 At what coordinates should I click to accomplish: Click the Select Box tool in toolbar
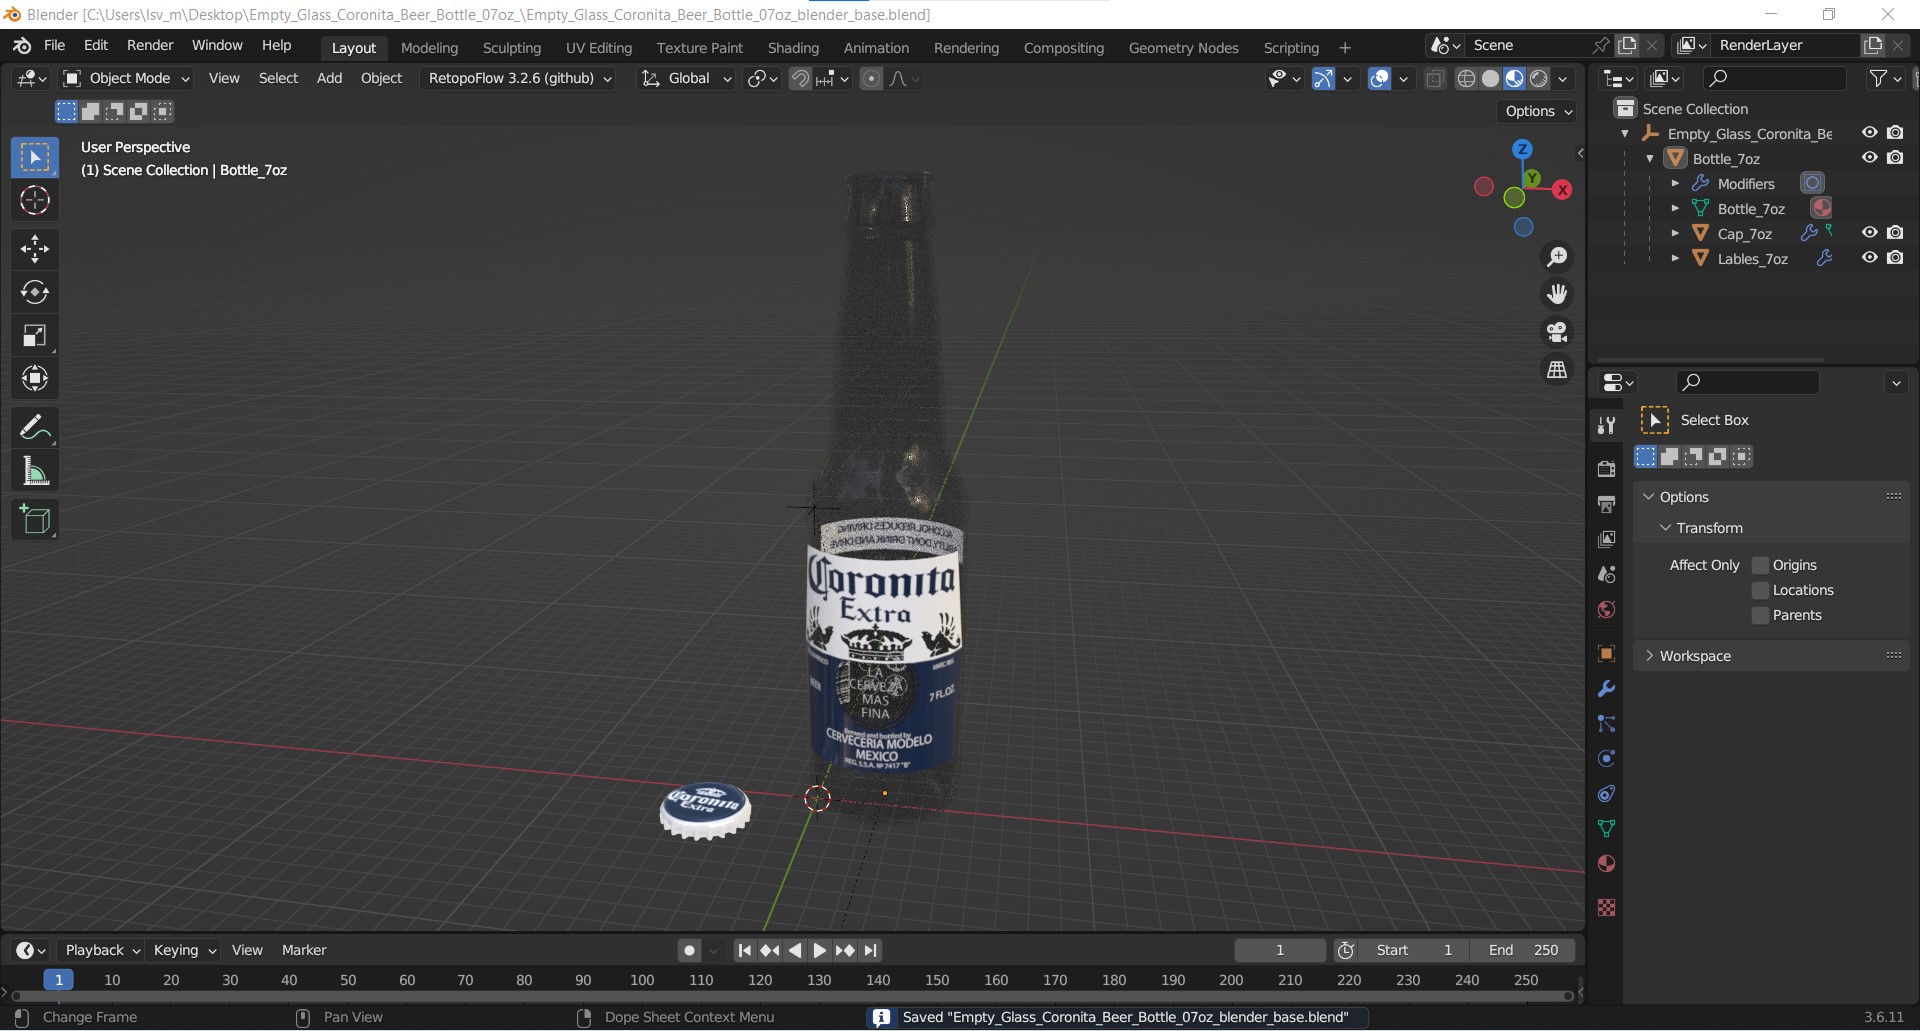point(35,158)
